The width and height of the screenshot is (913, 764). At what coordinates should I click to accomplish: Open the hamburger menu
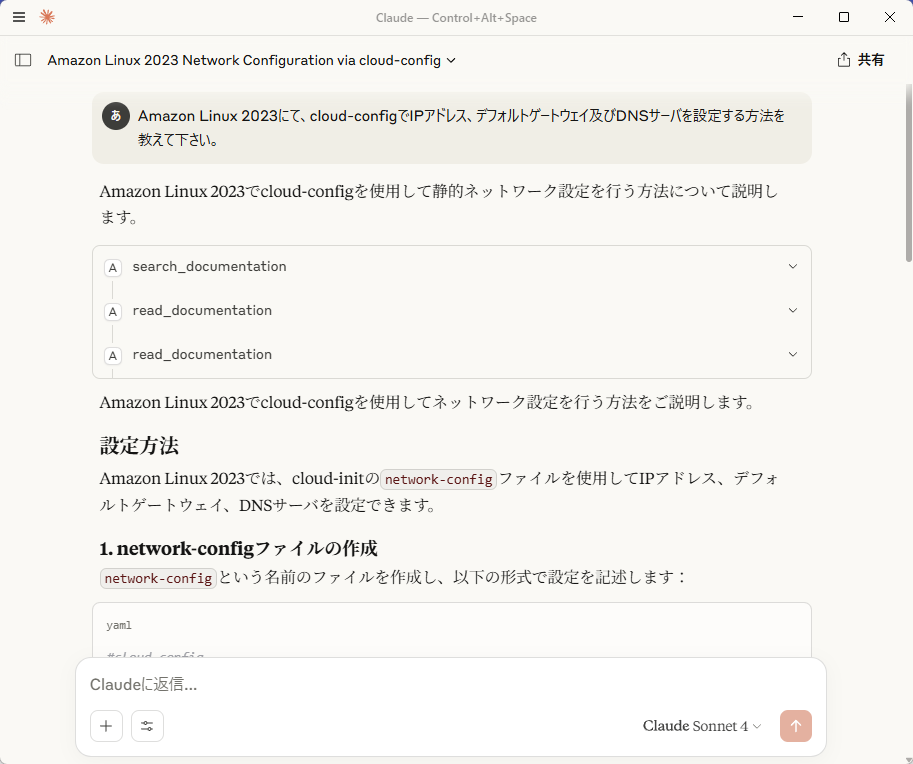[x=19, y=17]
